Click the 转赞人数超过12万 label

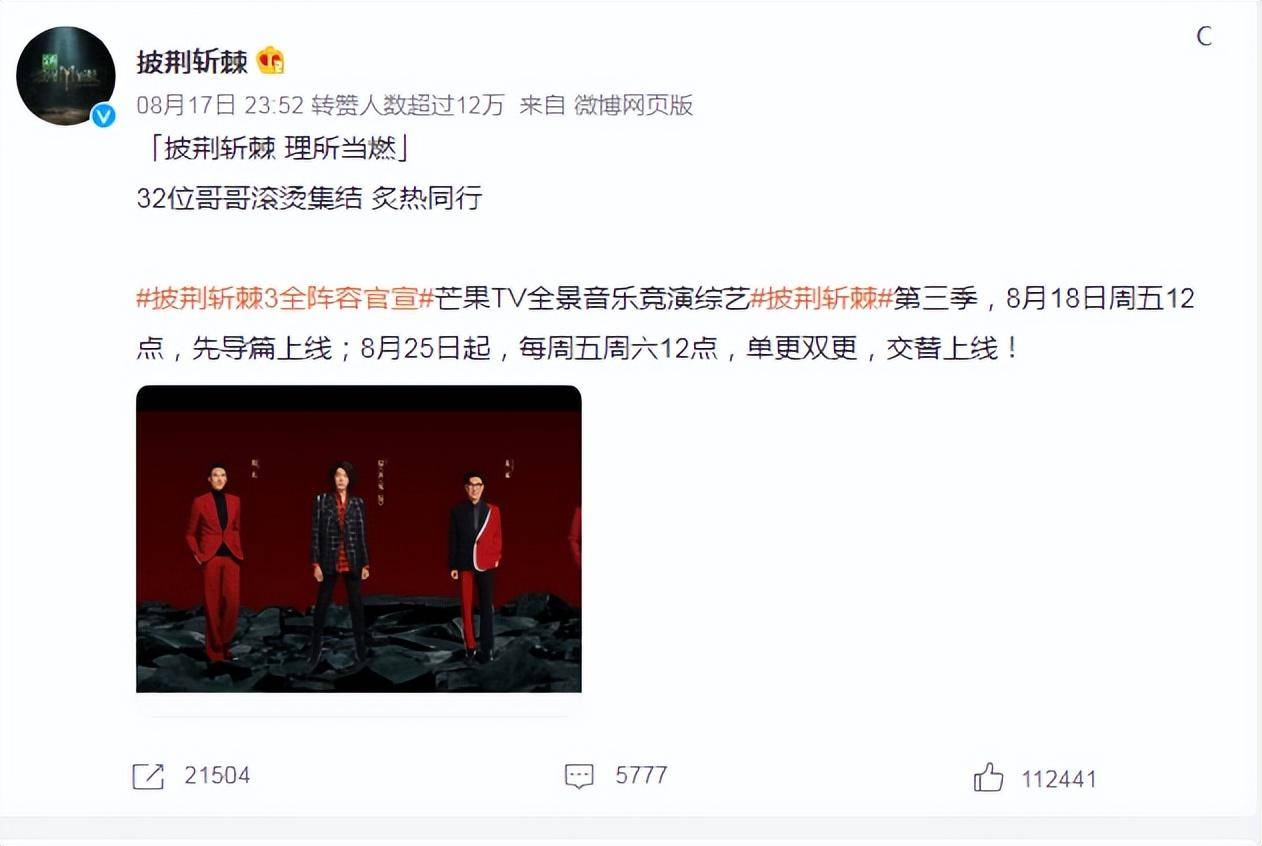(408, 105)
